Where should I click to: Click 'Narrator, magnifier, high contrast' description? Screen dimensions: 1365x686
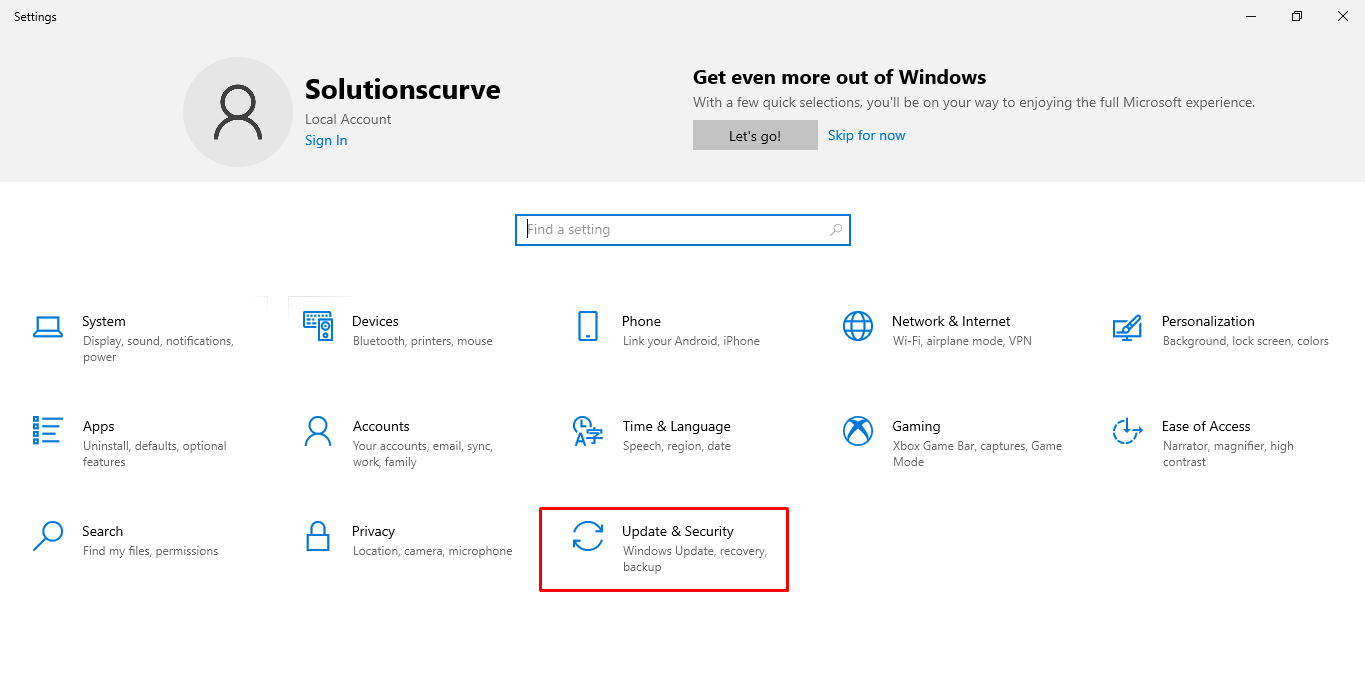pyautogui.click(x=1228, y=454)
